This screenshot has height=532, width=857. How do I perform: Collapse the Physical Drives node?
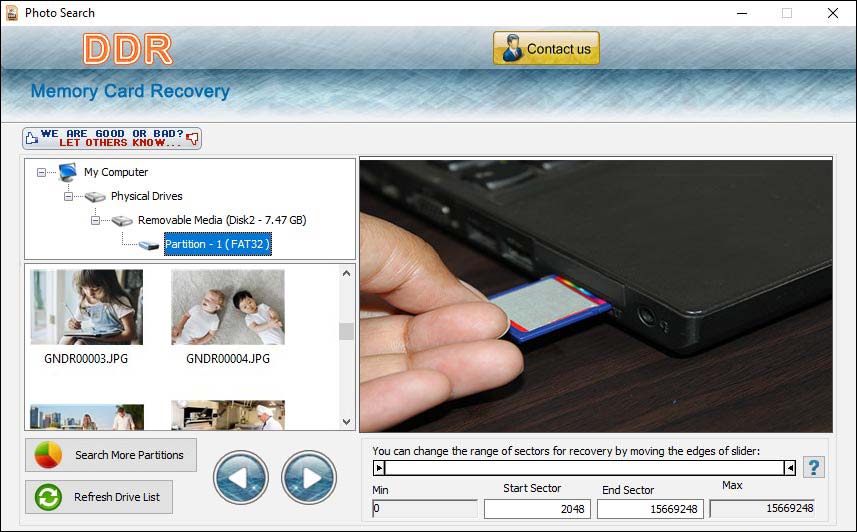point(68,196)
